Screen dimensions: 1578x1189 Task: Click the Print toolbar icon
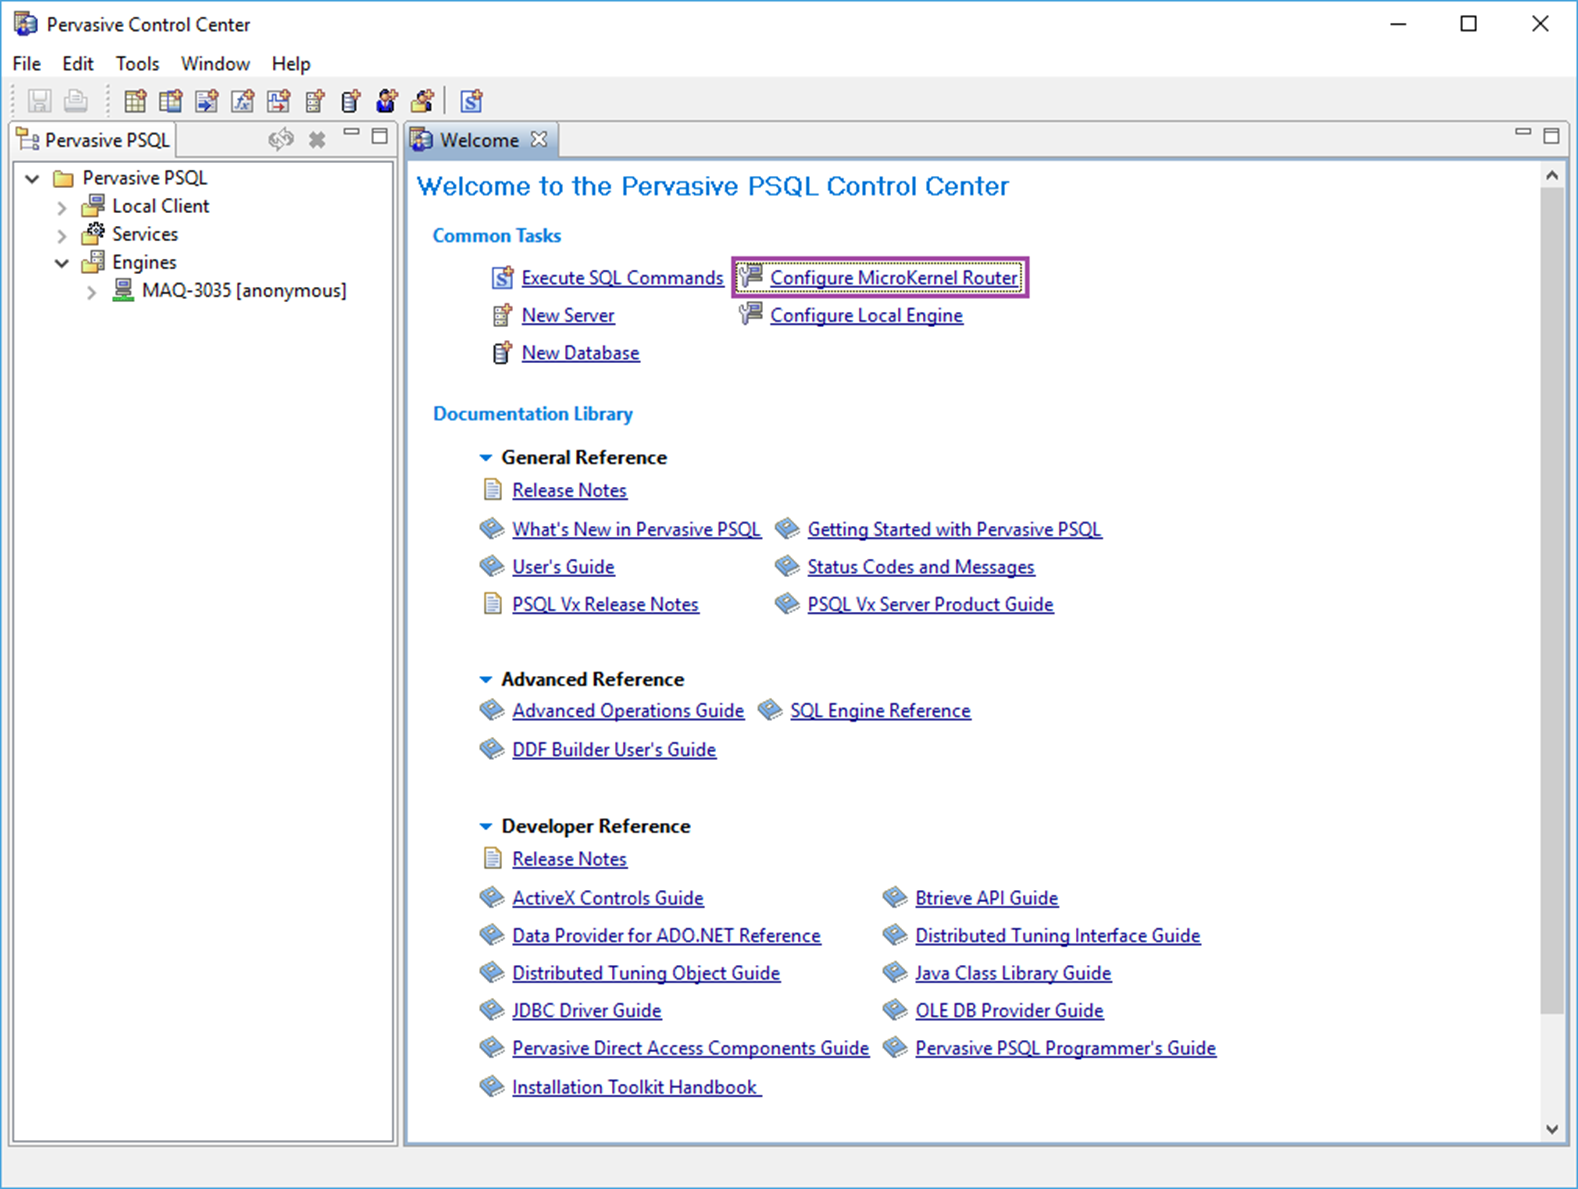tap(75, 101)
